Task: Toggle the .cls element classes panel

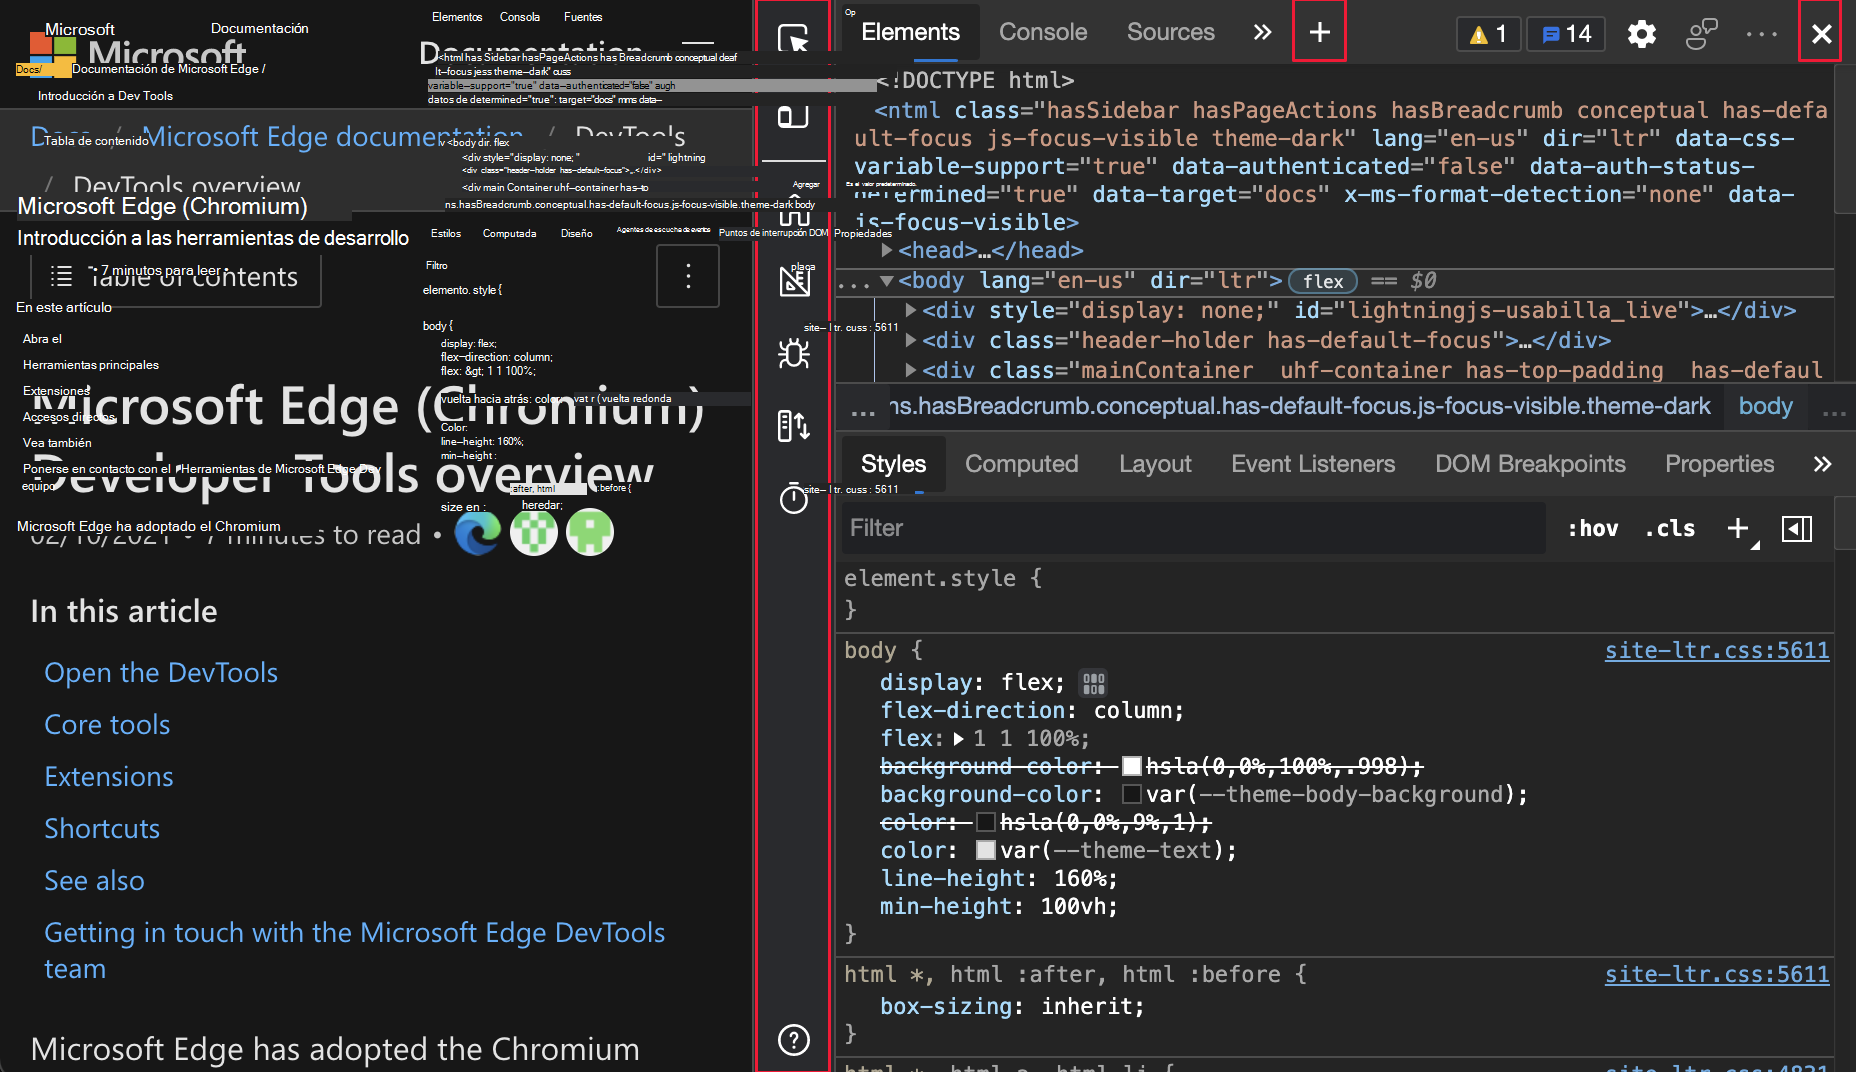Action: coord(1670,528)
